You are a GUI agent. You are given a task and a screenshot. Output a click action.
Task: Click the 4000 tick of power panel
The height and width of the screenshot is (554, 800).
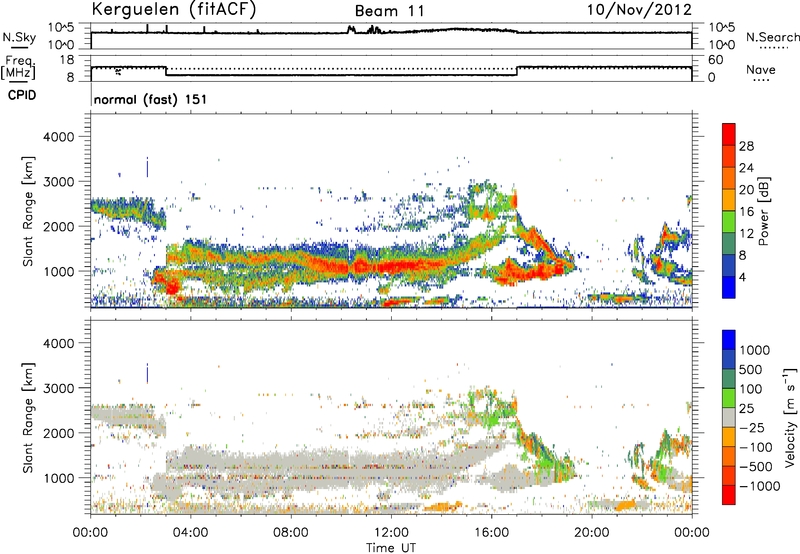click(58, 137)
